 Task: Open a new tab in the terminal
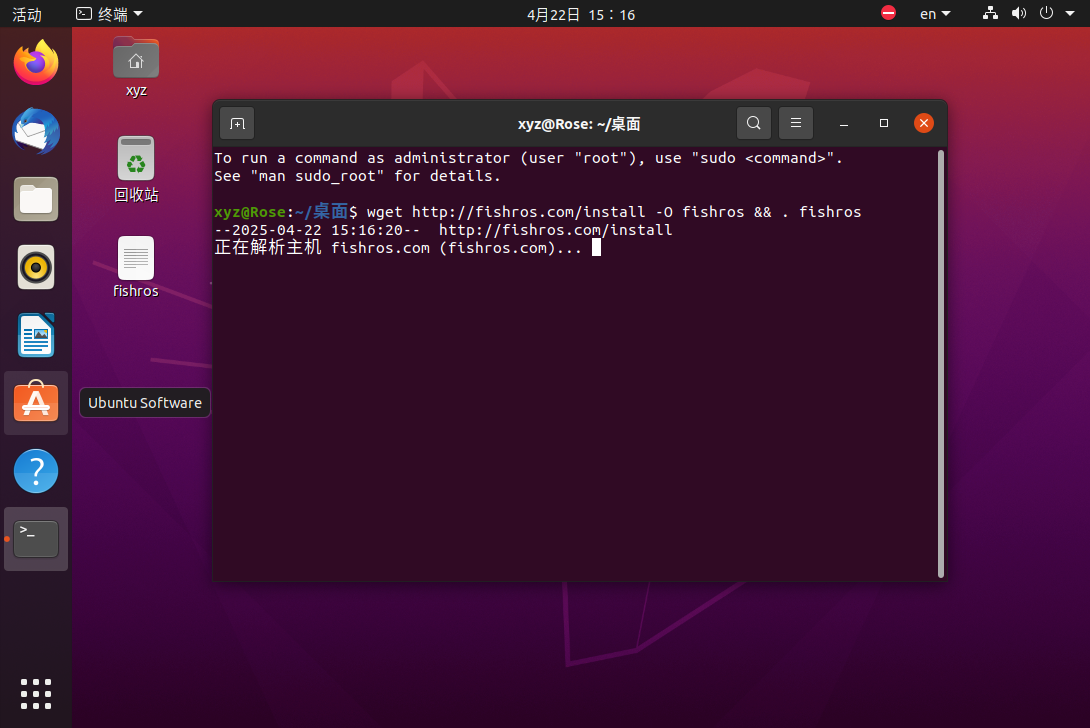pos(237,124)
